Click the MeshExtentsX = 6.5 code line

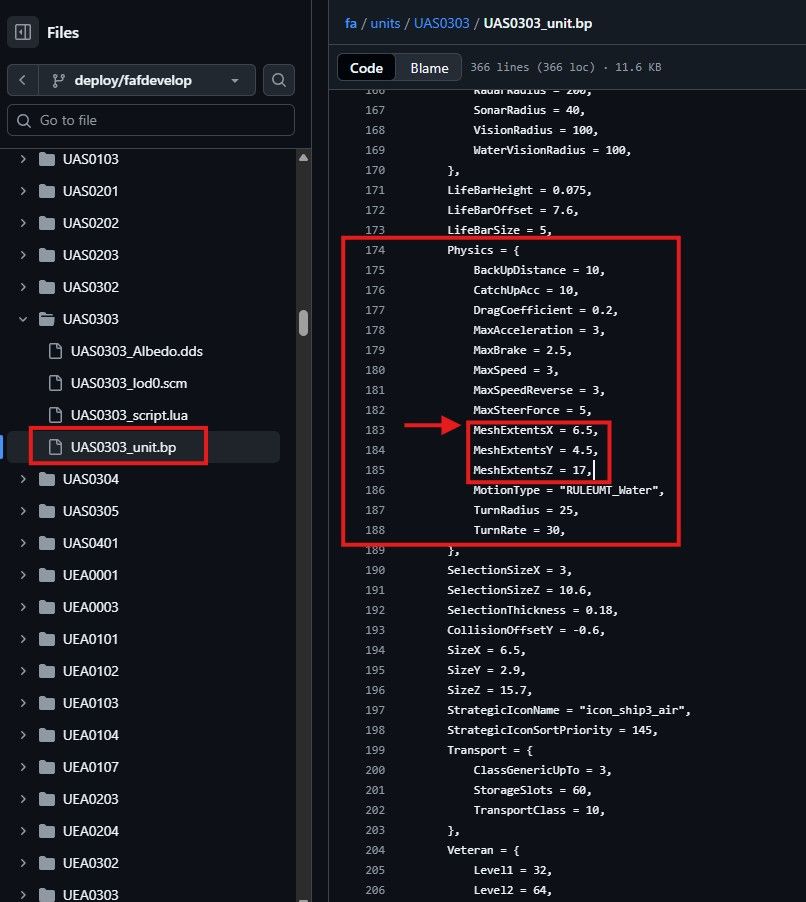click(536, 430)
